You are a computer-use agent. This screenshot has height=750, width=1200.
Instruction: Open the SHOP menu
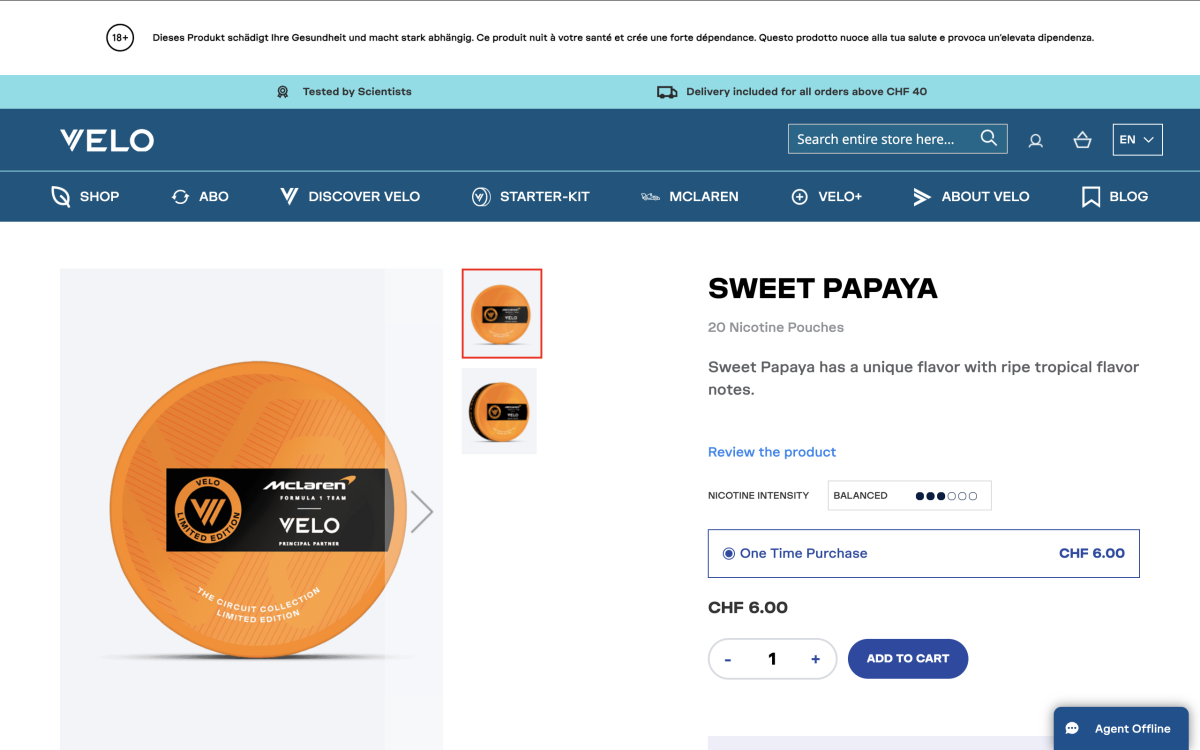coord(85,196)
